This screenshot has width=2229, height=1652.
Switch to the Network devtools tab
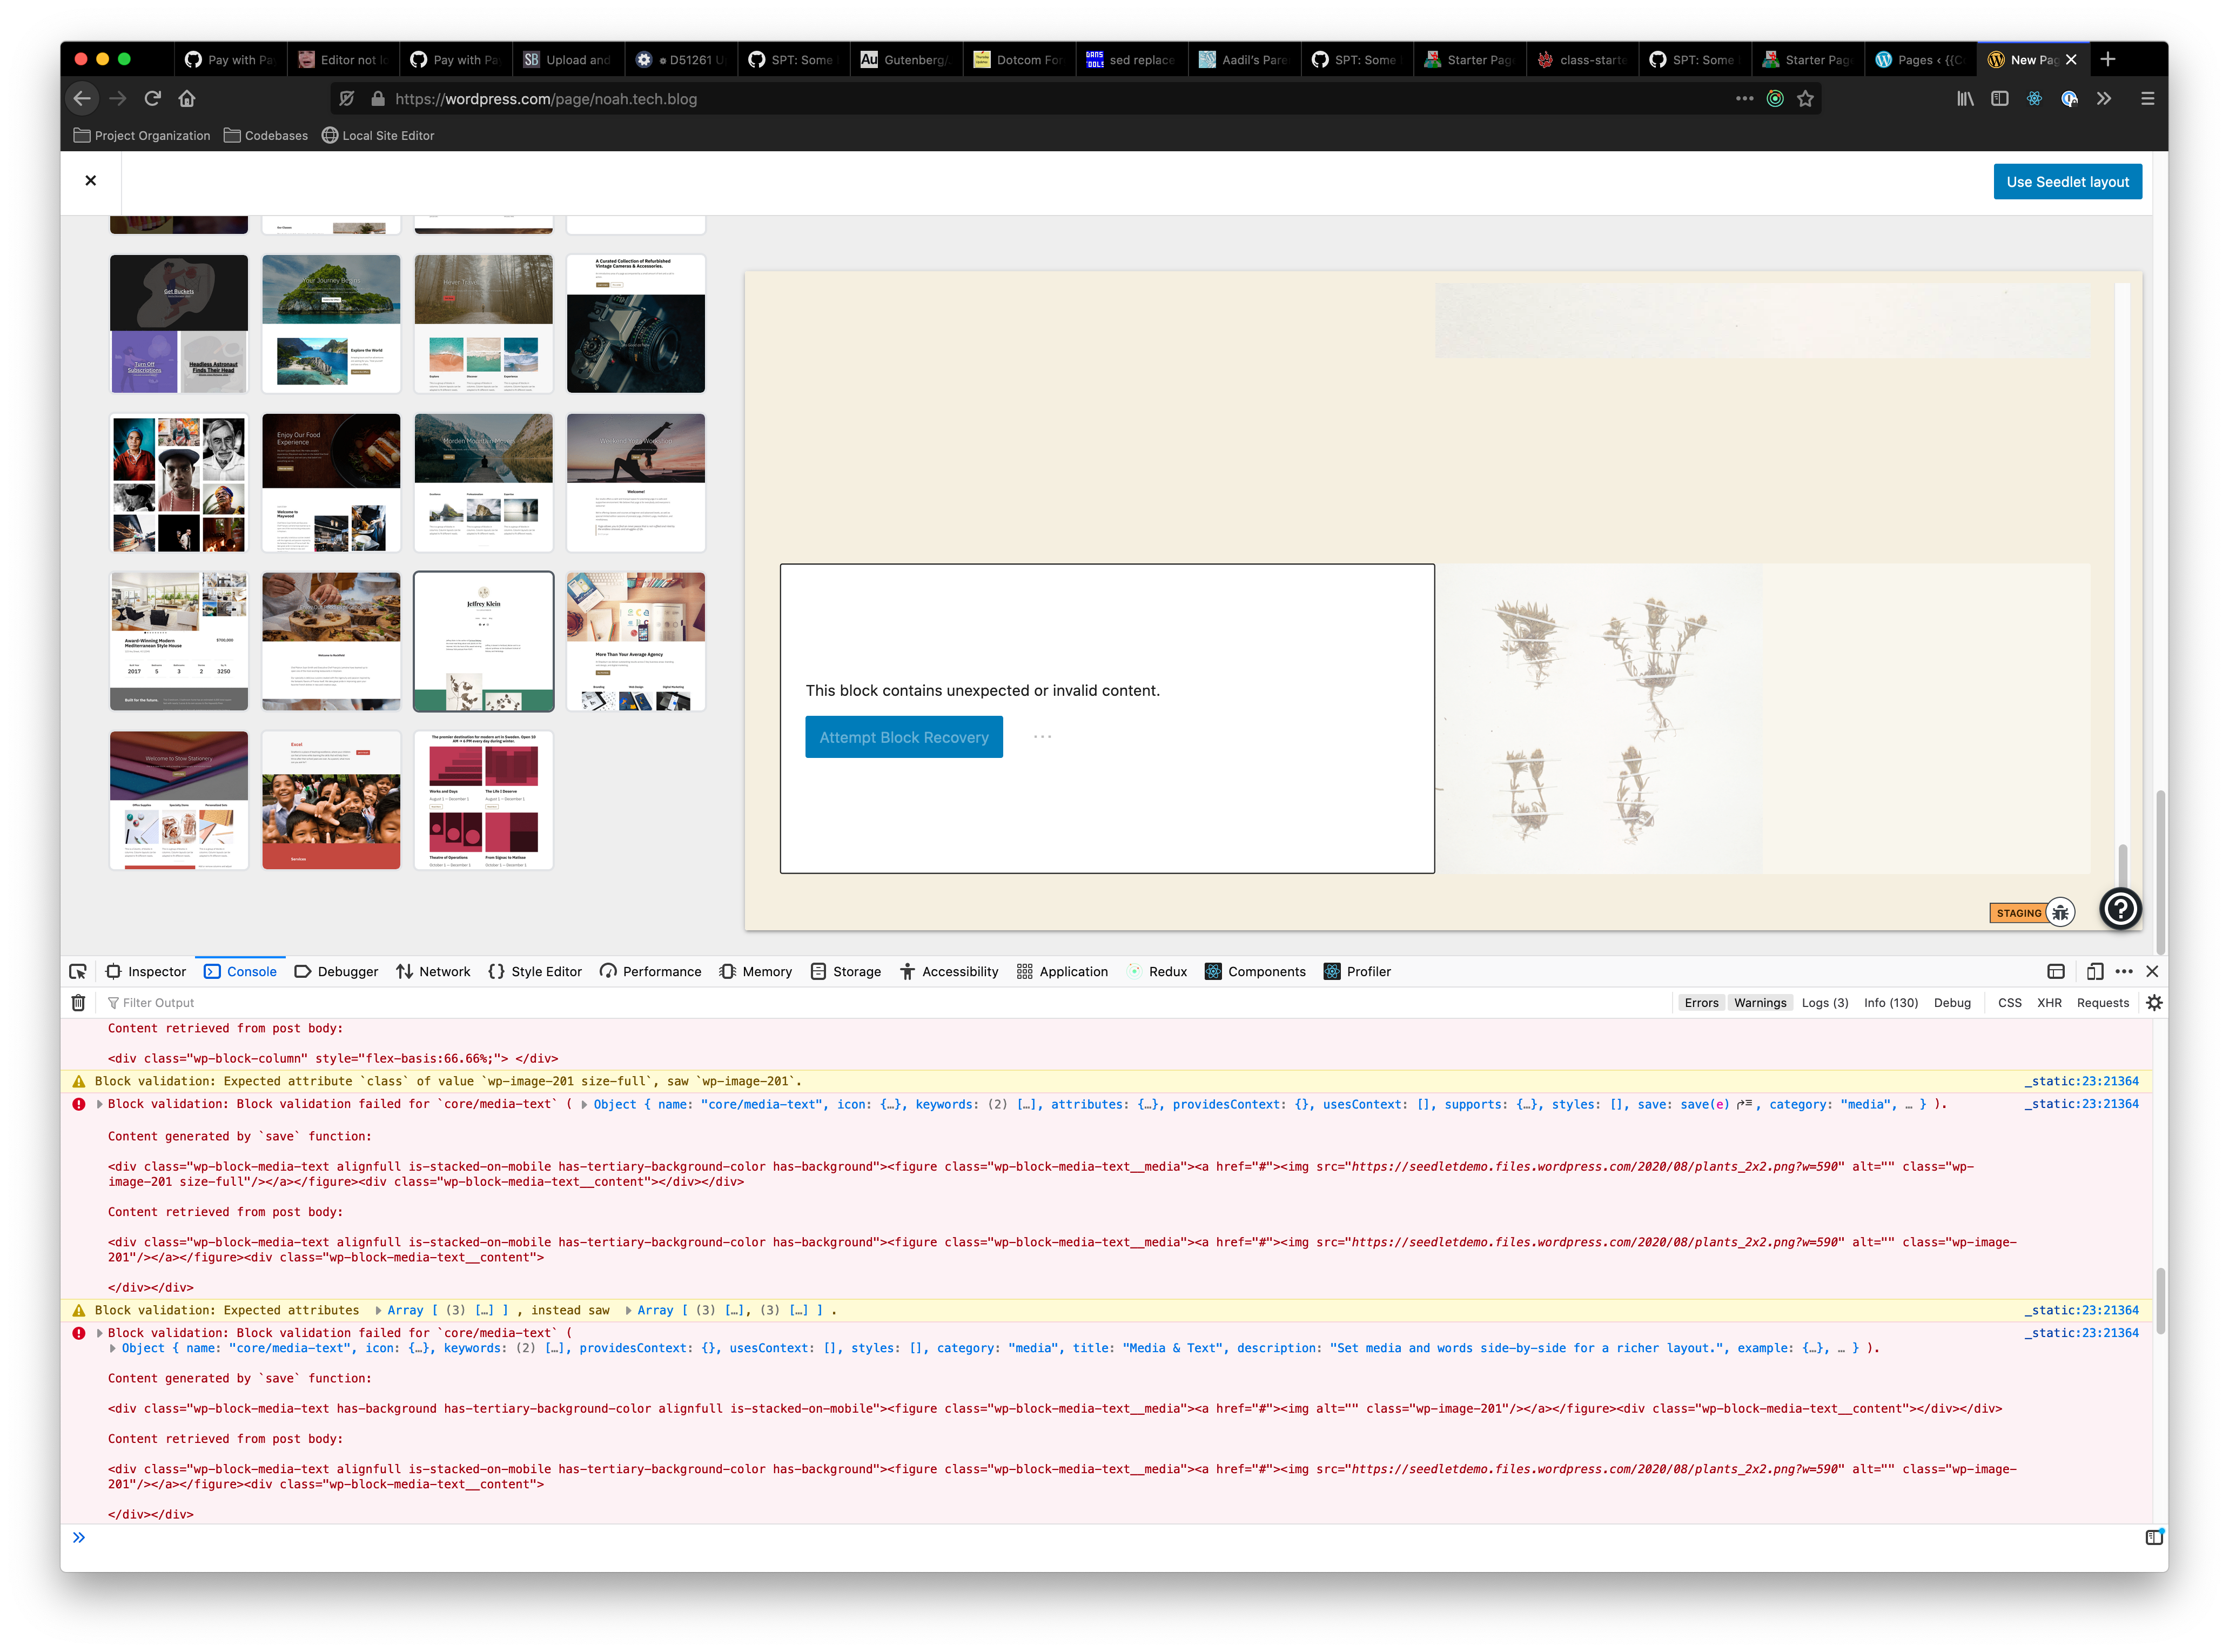(433, 971)
